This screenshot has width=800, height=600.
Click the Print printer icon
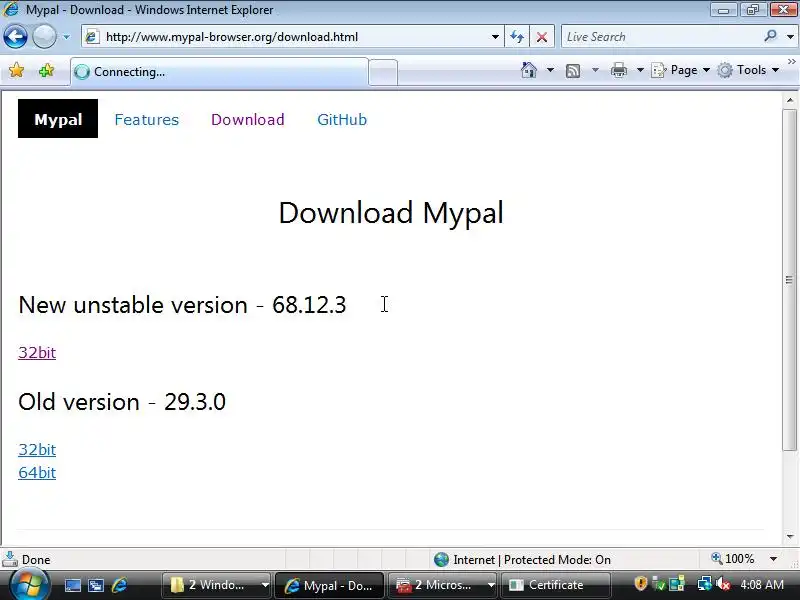pos(619,70)
